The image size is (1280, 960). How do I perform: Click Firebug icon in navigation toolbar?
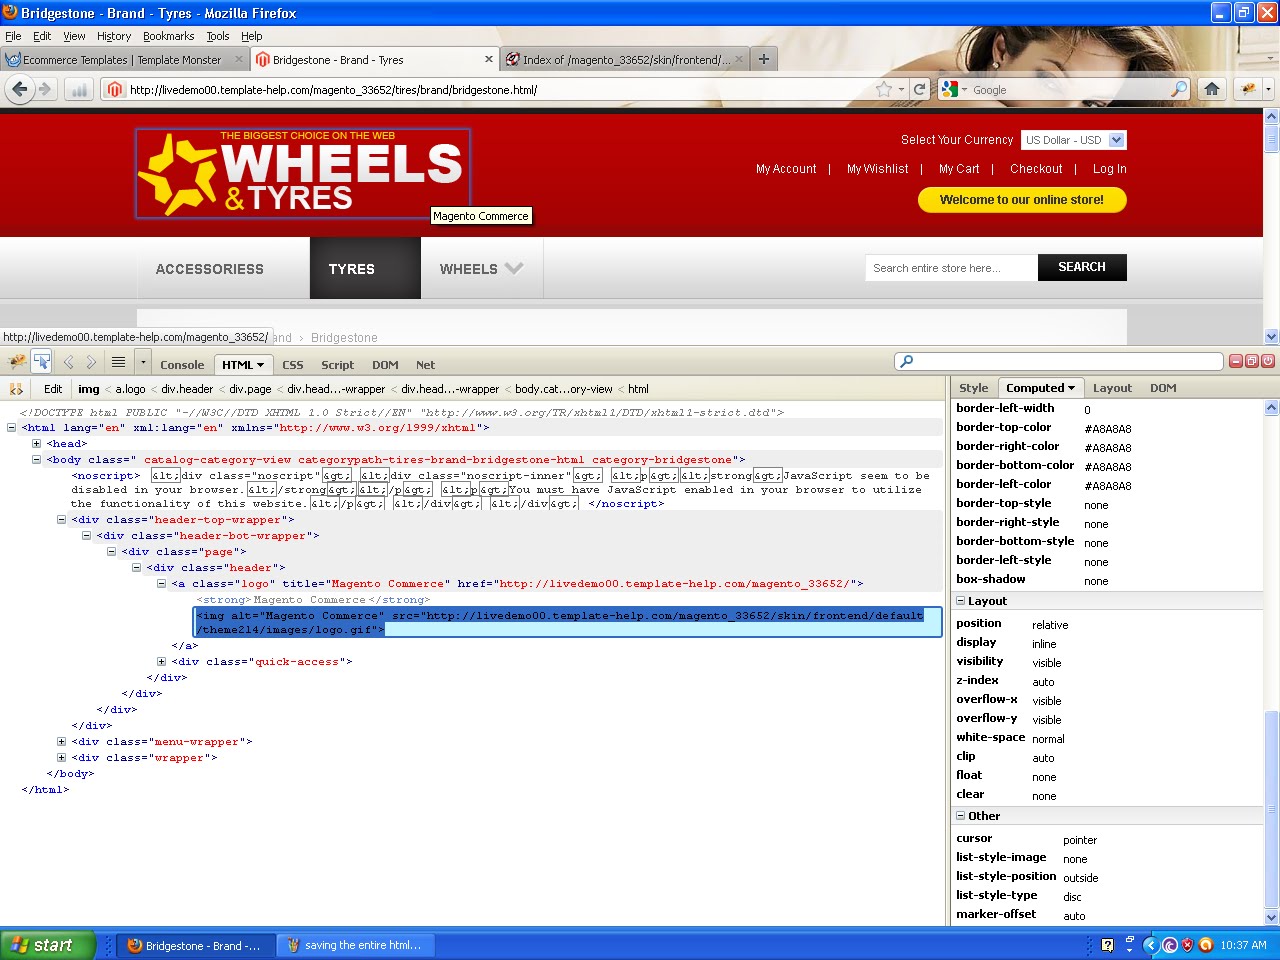[1248, 89]
